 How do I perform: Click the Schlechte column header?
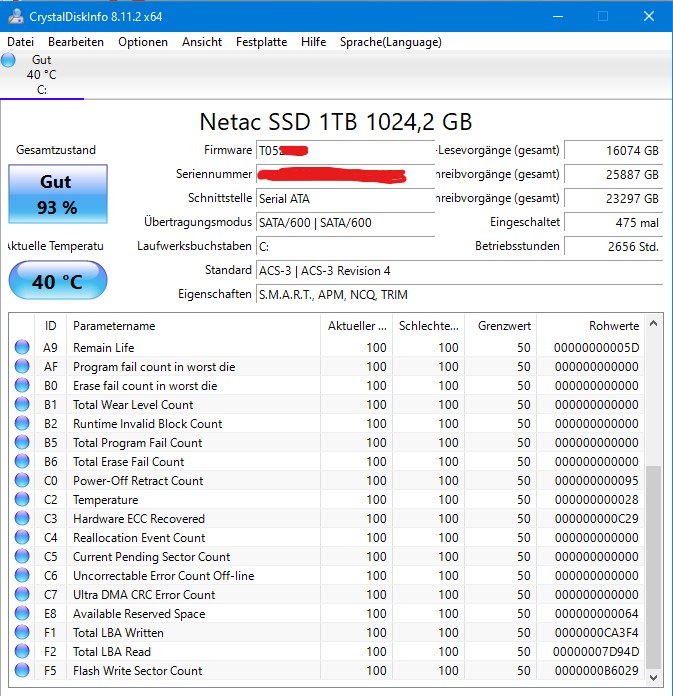pos(429,326)
